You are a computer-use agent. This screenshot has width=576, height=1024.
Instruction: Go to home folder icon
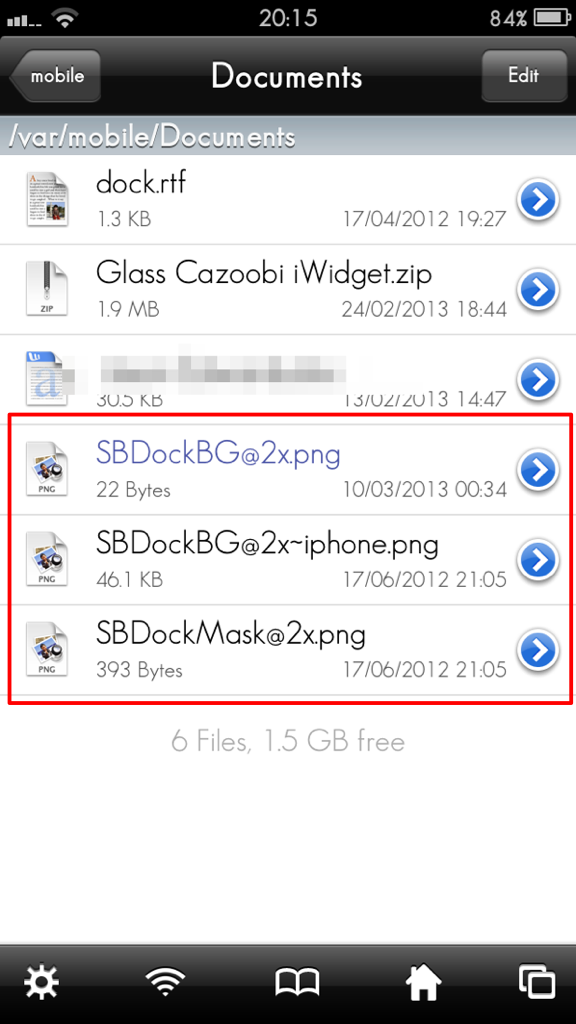click(x=423, y=982)
